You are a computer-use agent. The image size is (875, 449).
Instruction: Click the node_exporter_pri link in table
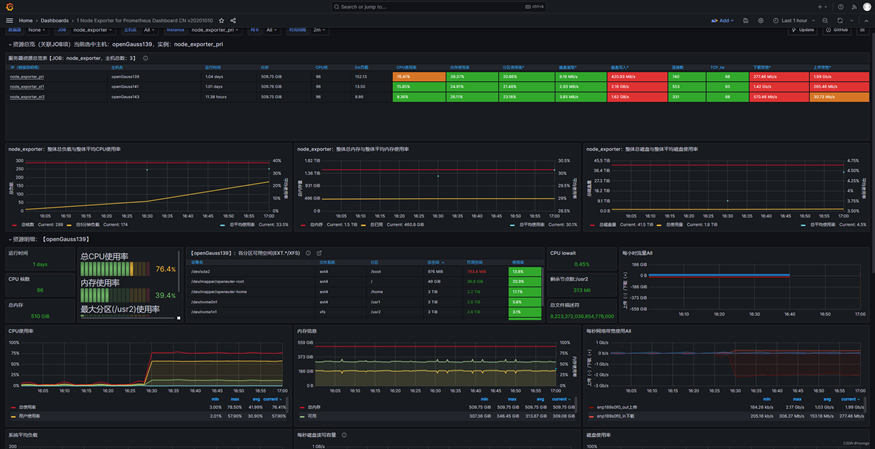(x=27, y=76)
